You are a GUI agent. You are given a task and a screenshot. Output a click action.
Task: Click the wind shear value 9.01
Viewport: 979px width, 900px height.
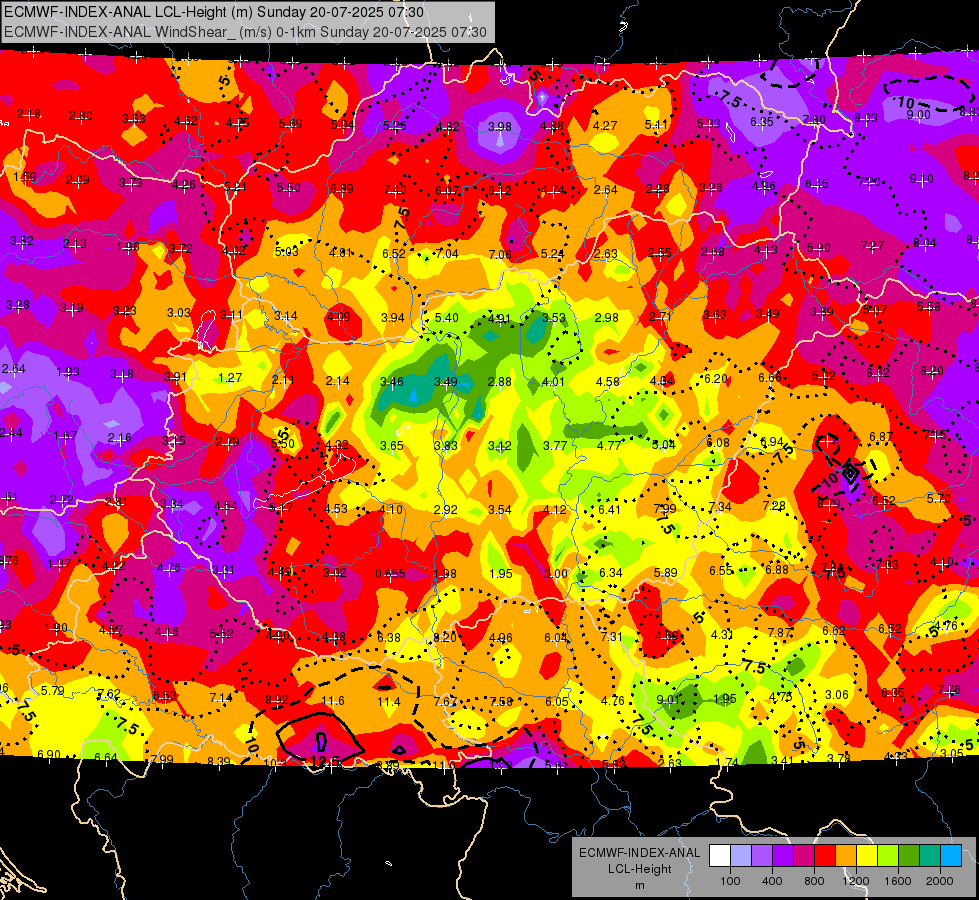click(668, 700)
